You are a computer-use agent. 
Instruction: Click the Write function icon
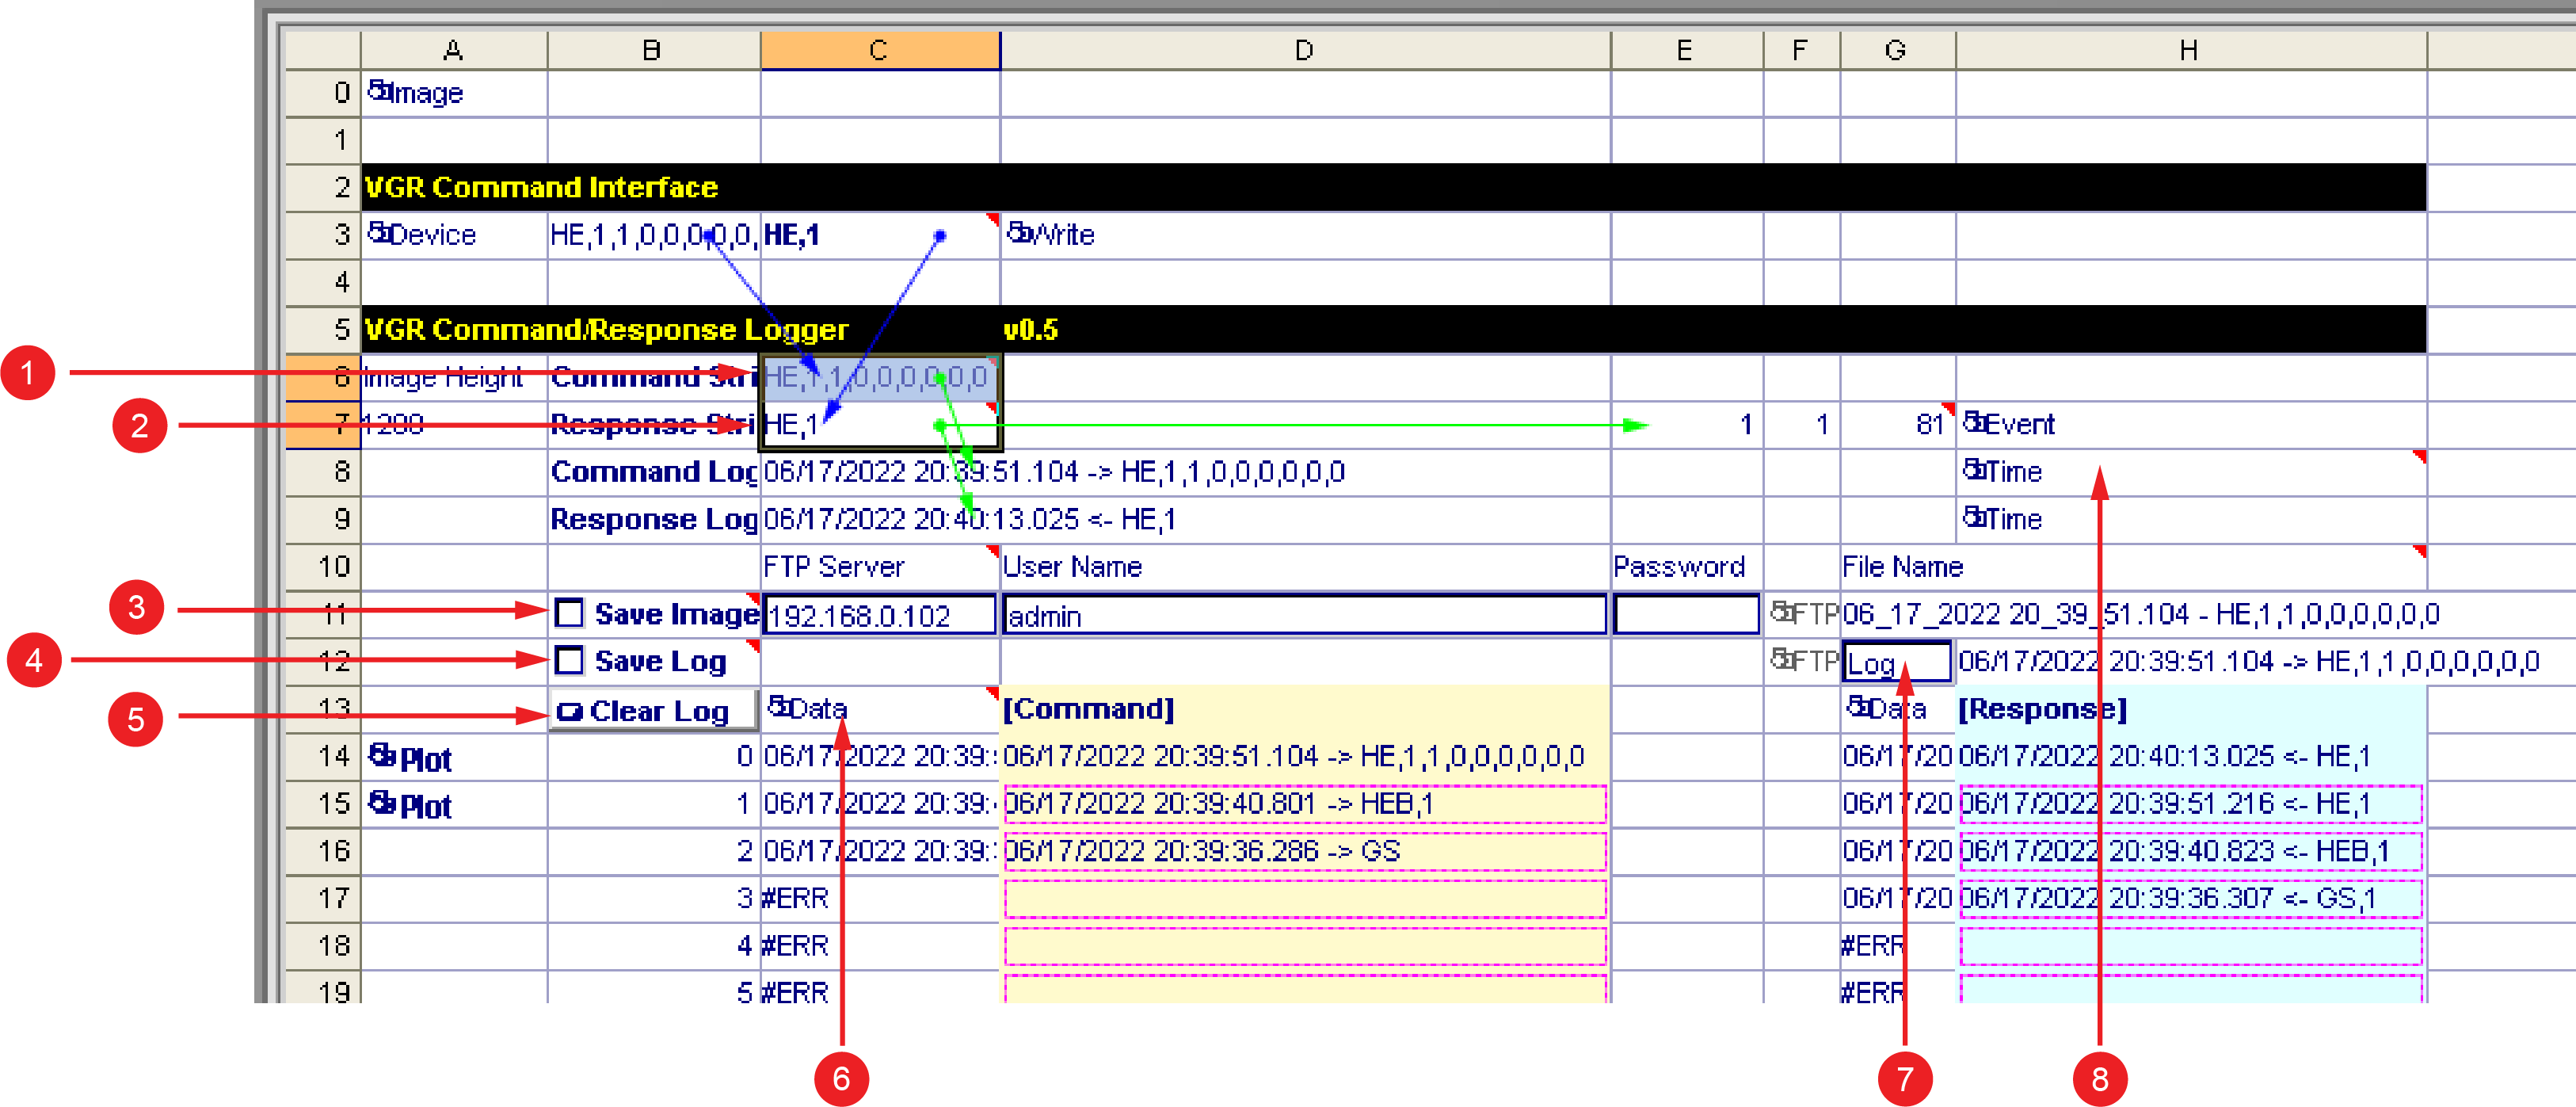1019,234
